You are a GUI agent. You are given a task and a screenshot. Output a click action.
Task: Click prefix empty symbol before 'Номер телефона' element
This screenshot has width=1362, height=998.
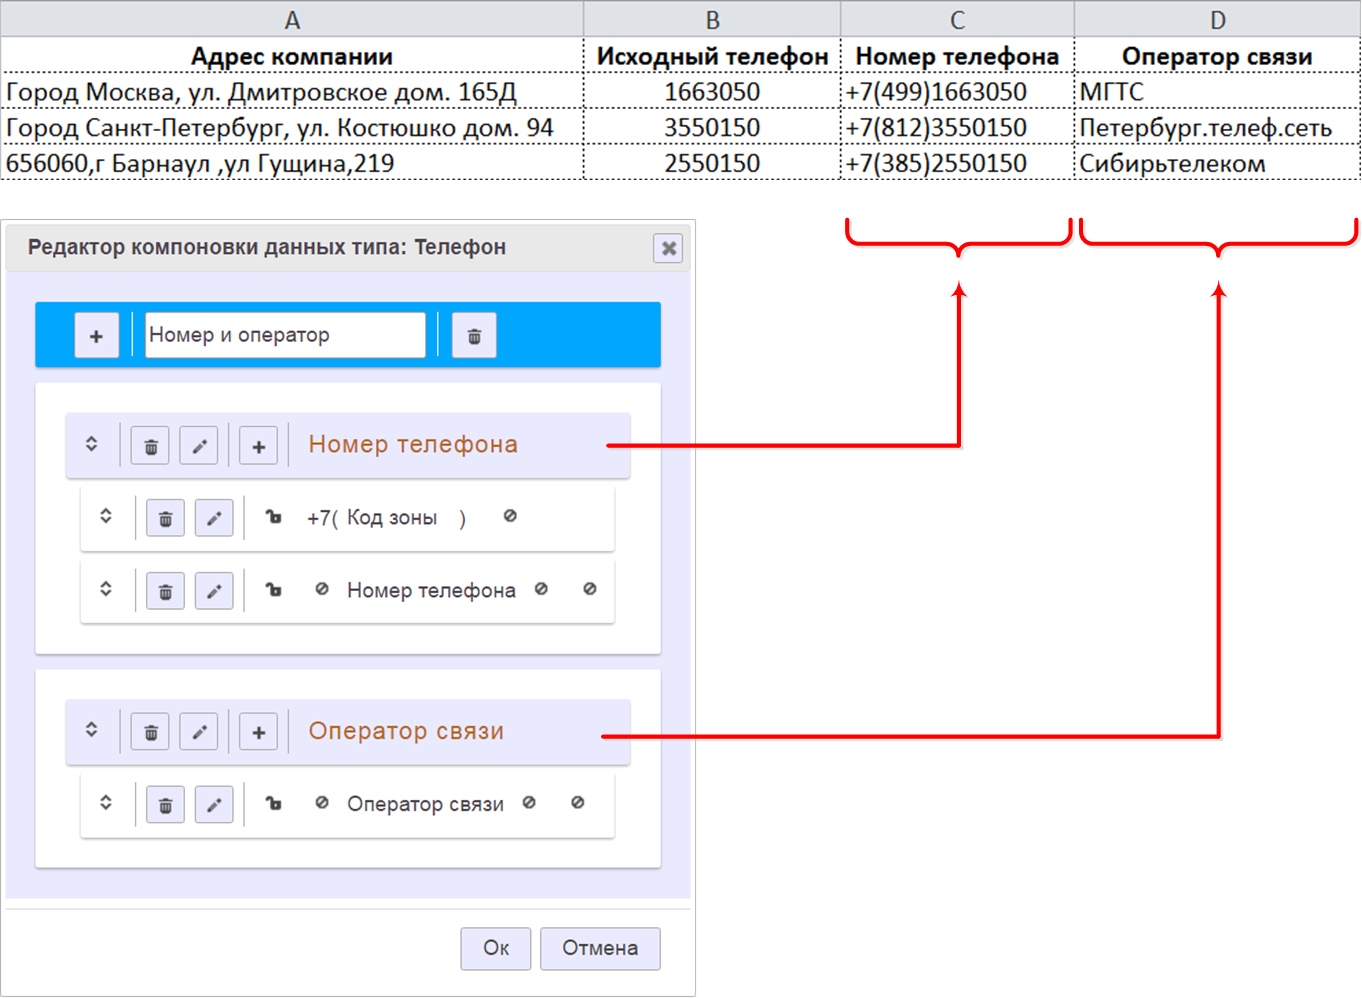click(322, 589)
